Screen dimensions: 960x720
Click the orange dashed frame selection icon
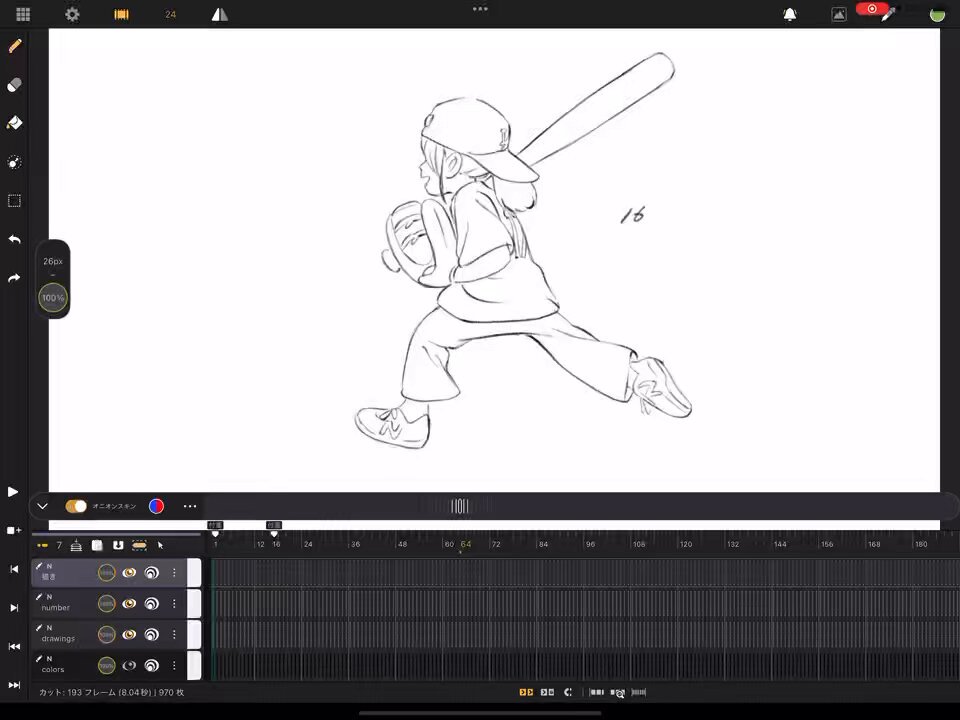coord(140,545)
